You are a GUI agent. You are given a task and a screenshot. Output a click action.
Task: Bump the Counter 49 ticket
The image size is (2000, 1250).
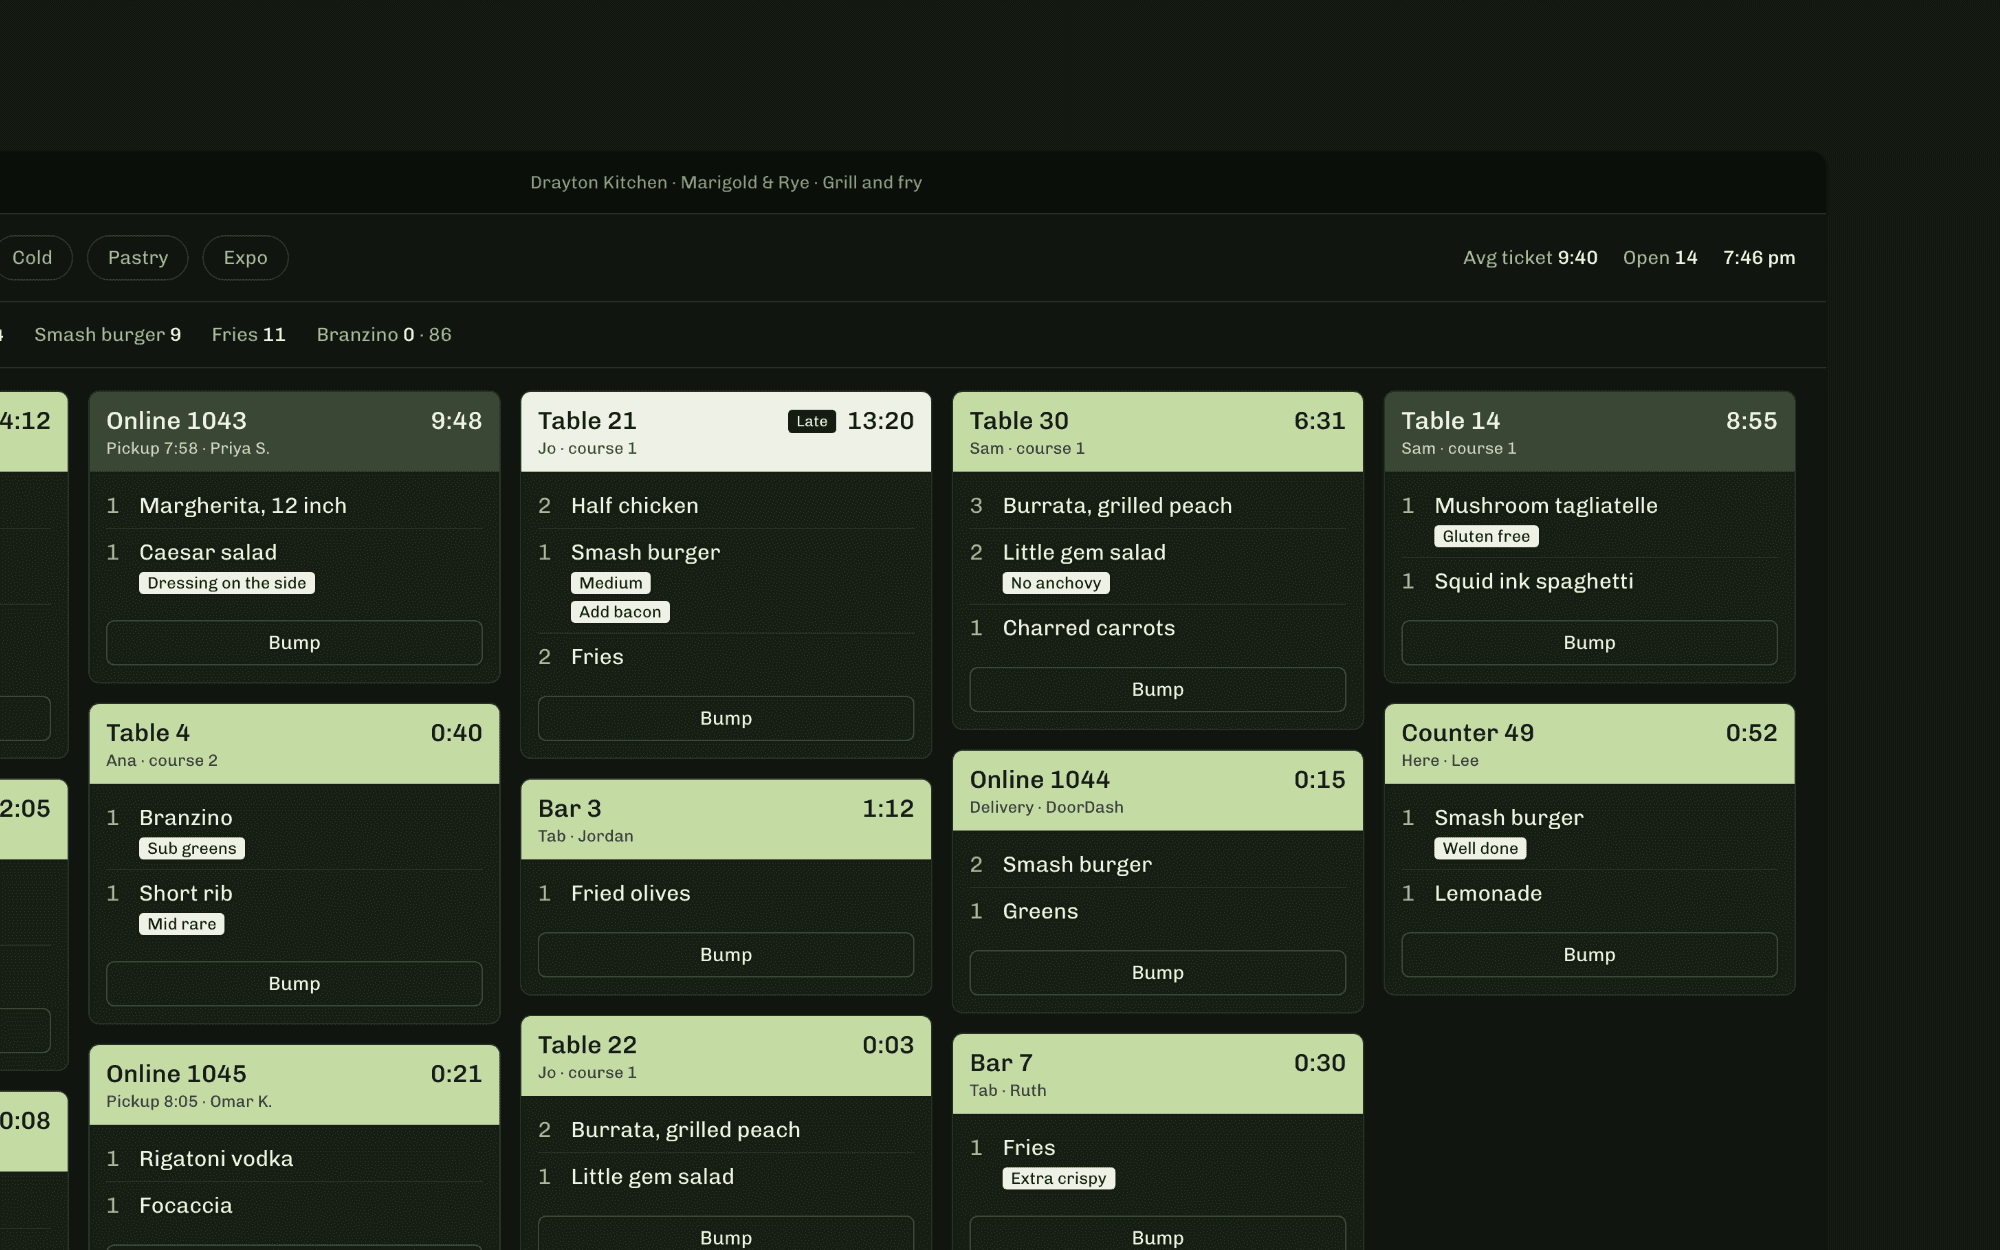(x=1589, y=955)
